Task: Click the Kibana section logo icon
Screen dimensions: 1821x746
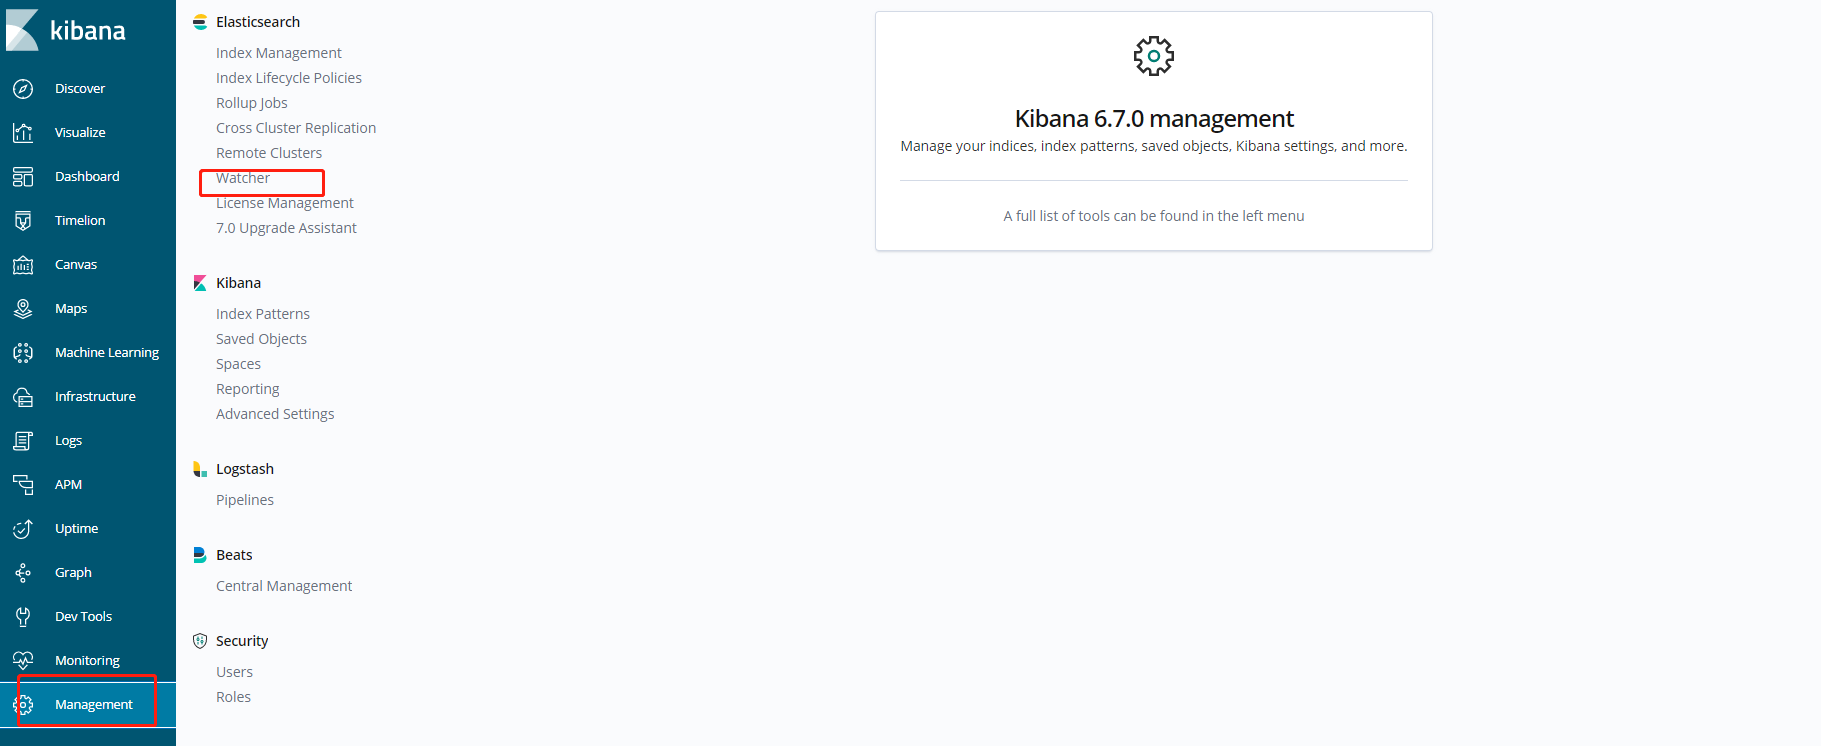Action: tap(200, 283)
